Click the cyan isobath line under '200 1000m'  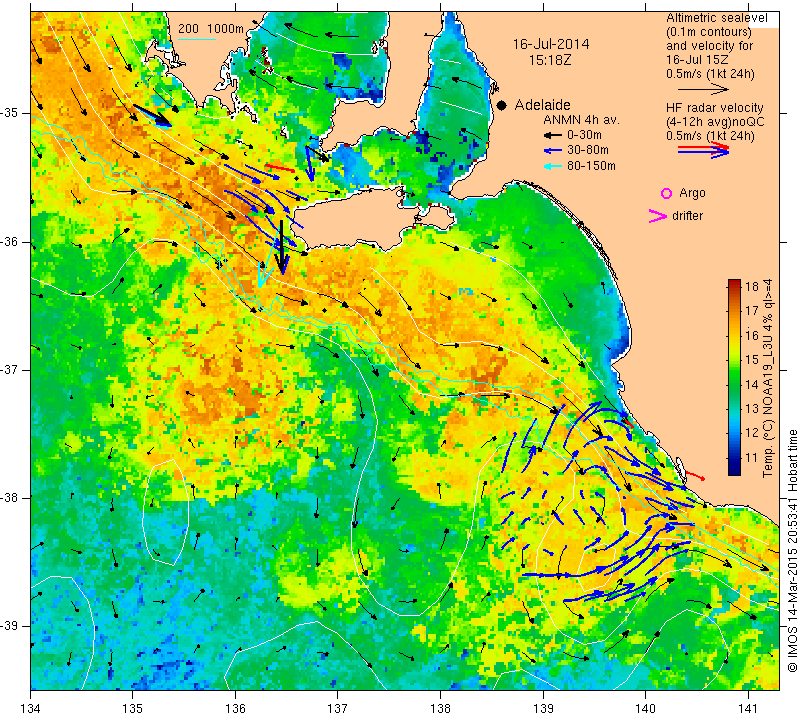tap(197, 39)
